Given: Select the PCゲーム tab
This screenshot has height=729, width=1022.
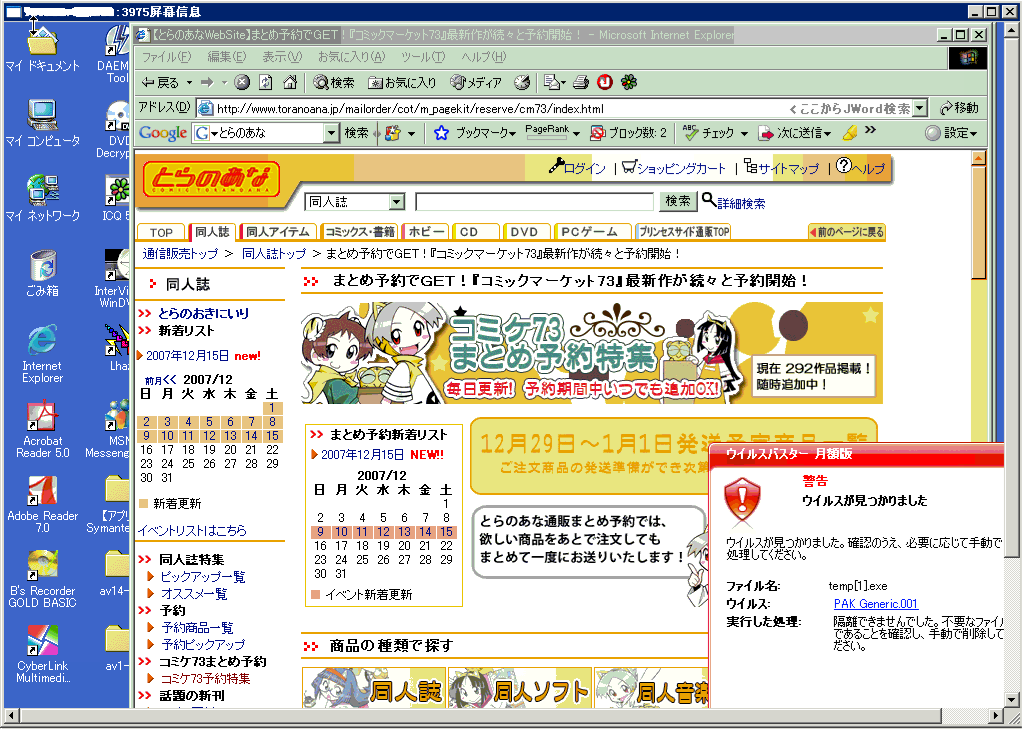Looking at the screenshot, I should tap(593, 232).
